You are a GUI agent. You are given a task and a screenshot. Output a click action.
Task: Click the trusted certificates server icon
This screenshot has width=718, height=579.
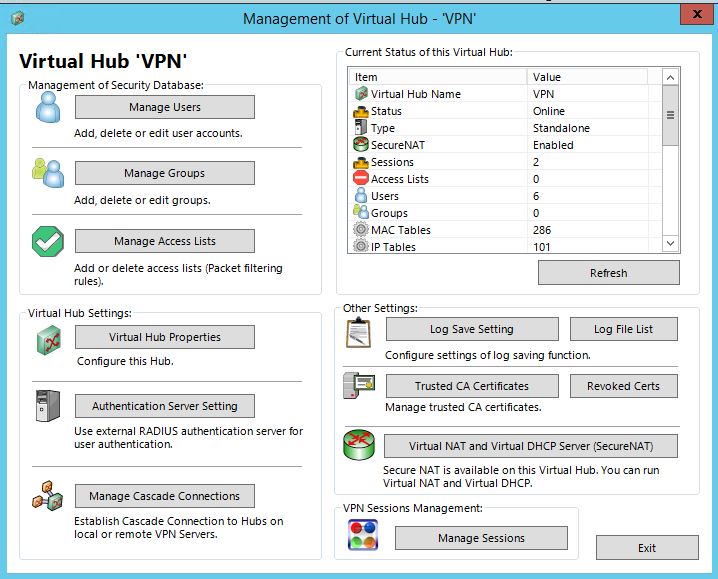[358, 387]
